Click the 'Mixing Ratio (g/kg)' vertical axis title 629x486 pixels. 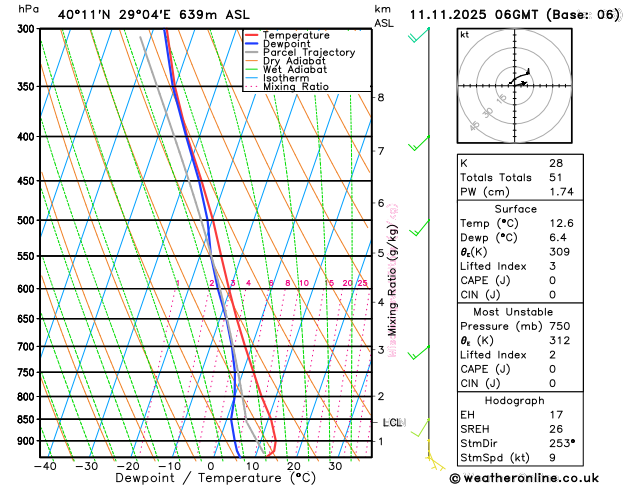pos(392,280)
